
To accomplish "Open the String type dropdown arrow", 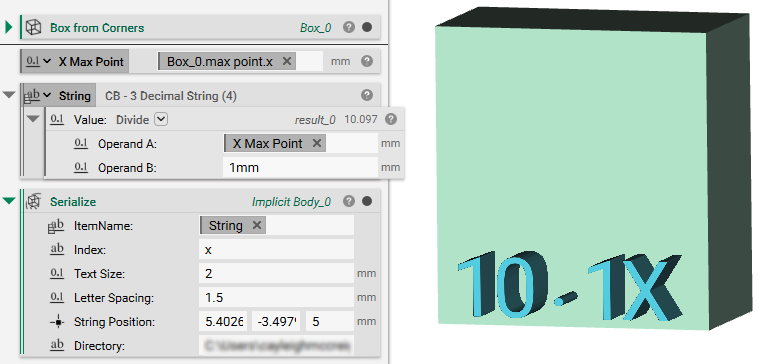I will click(47, 96).
